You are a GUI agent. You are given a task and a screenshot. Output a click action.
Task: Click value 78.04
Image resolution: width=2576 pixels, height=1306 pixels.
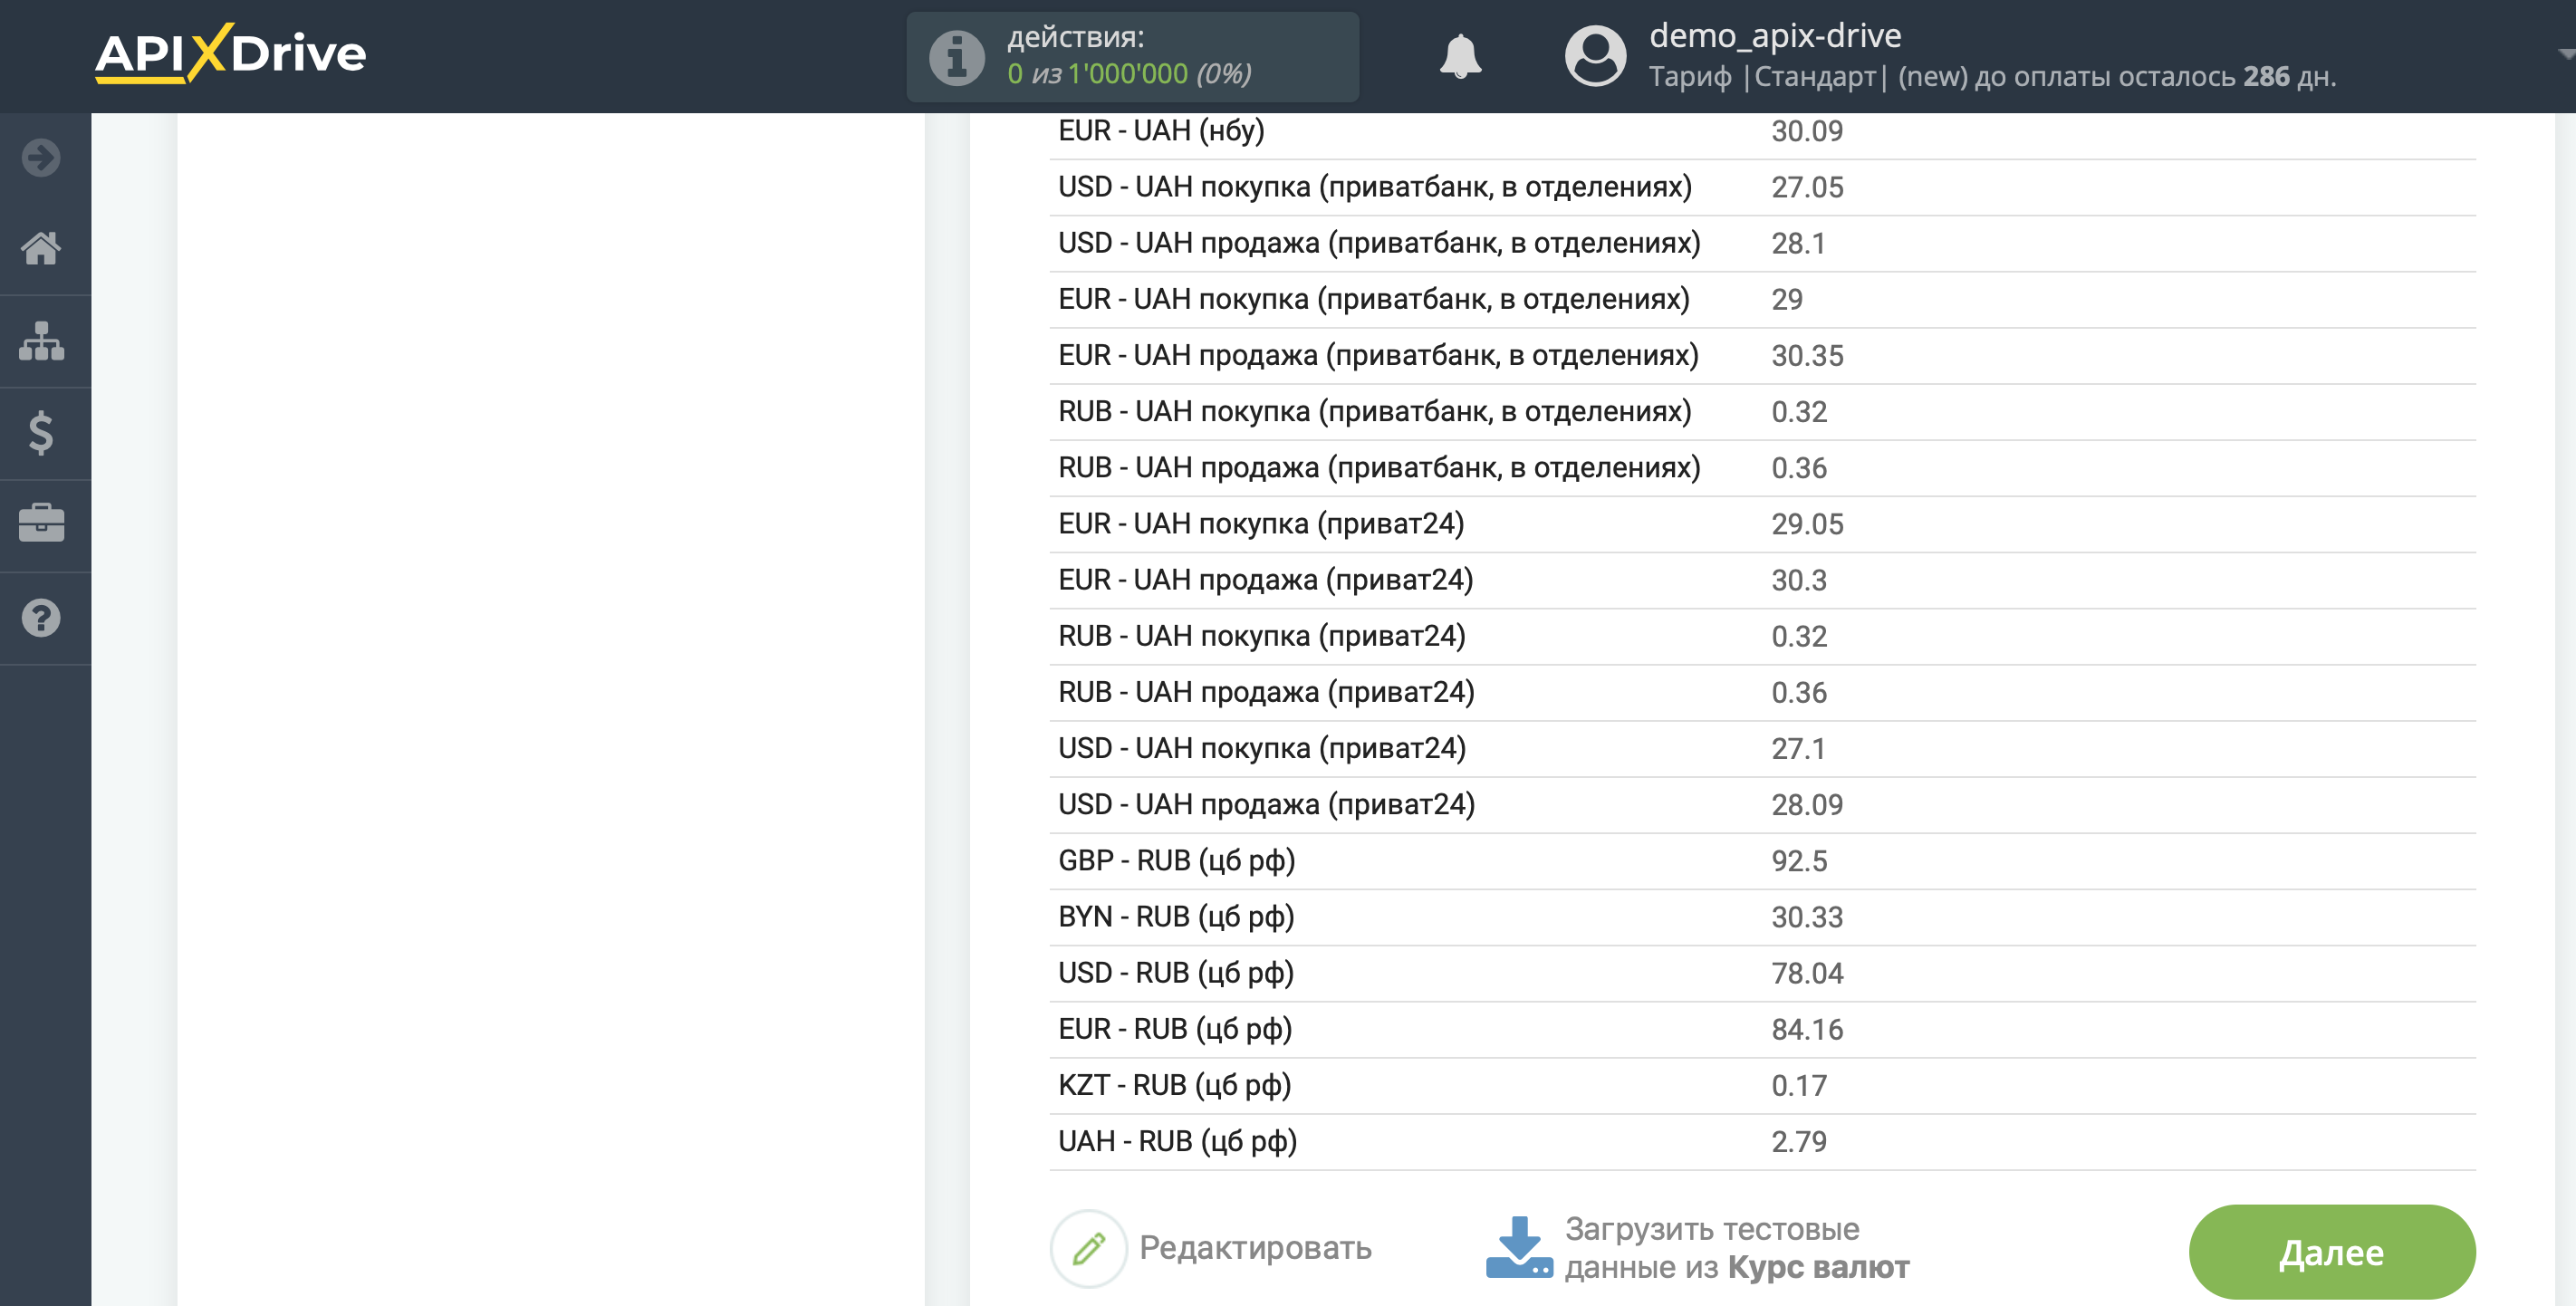pyautogui.click(x=1807, y=973)
